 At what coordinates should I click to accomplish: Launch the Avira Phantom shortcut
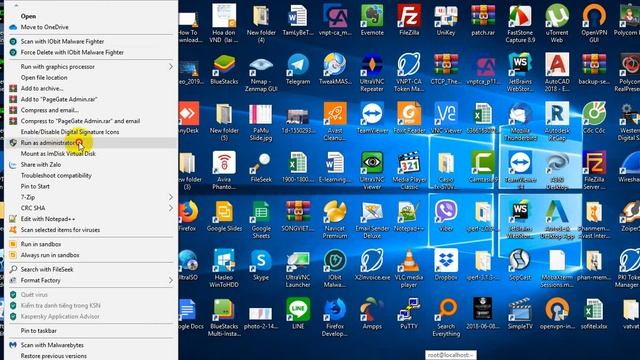click(x=224, y=171)
